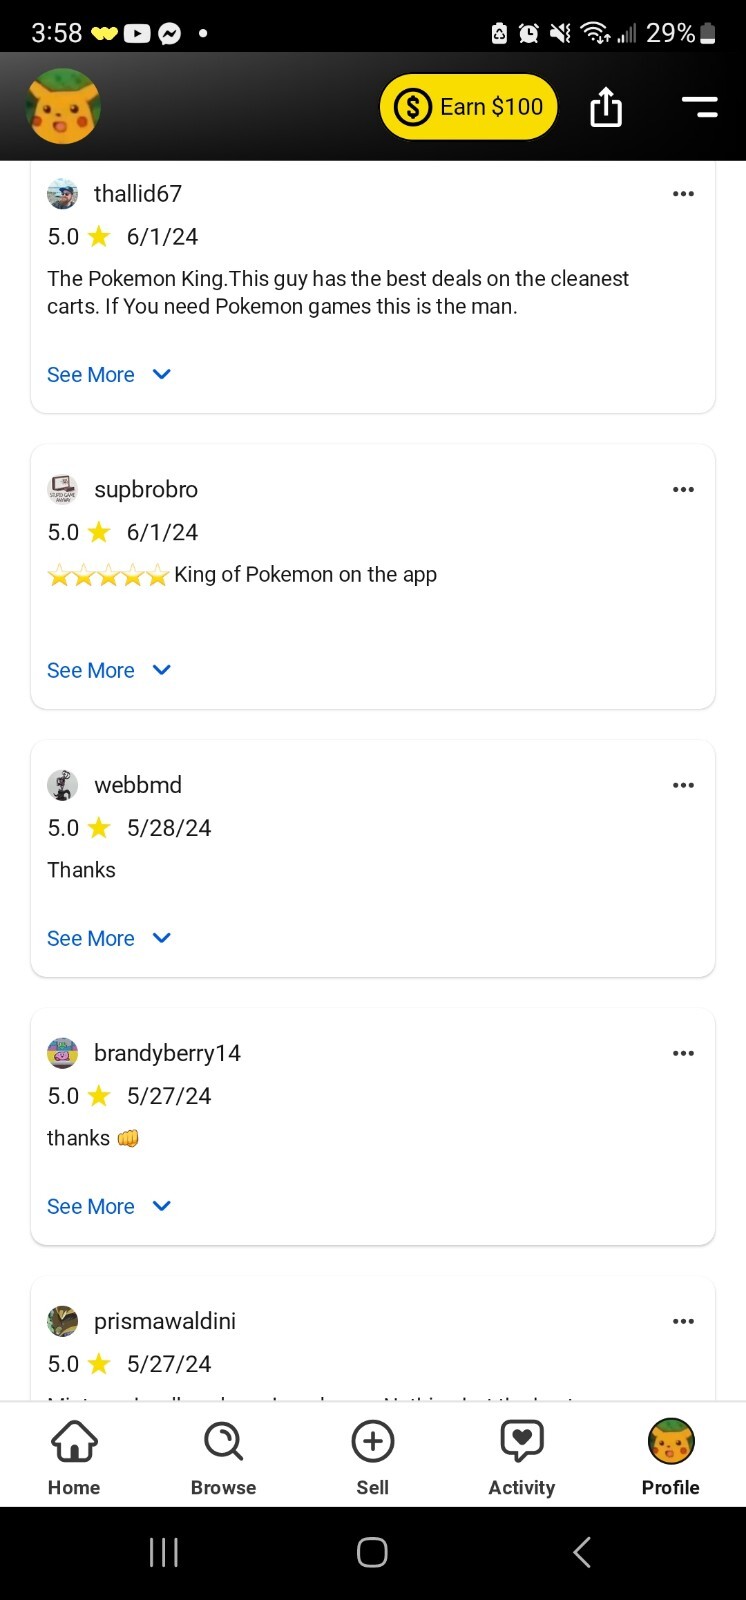The height and width of the screenshot is (1600, 746).
Task: View supbrobro's user avatar
Action: (63, 489)
